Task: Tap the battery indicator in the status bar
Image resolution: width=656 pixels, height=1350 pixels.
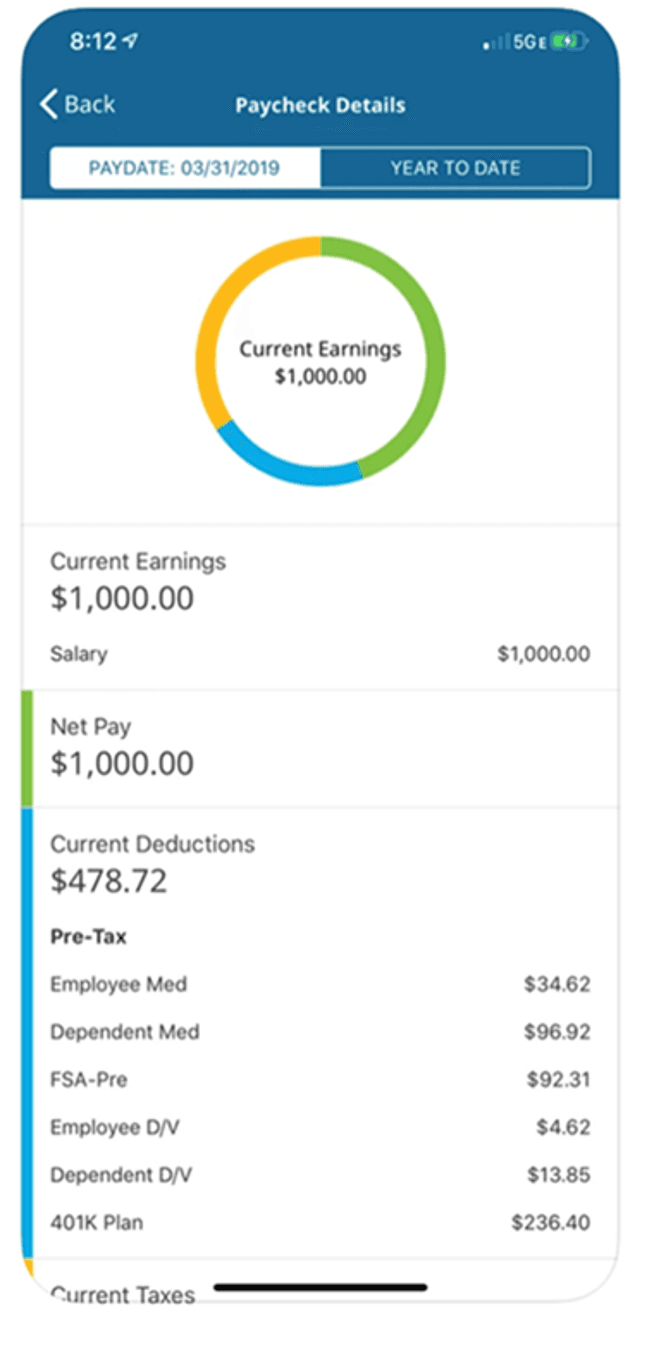Action: pos(565,41)
